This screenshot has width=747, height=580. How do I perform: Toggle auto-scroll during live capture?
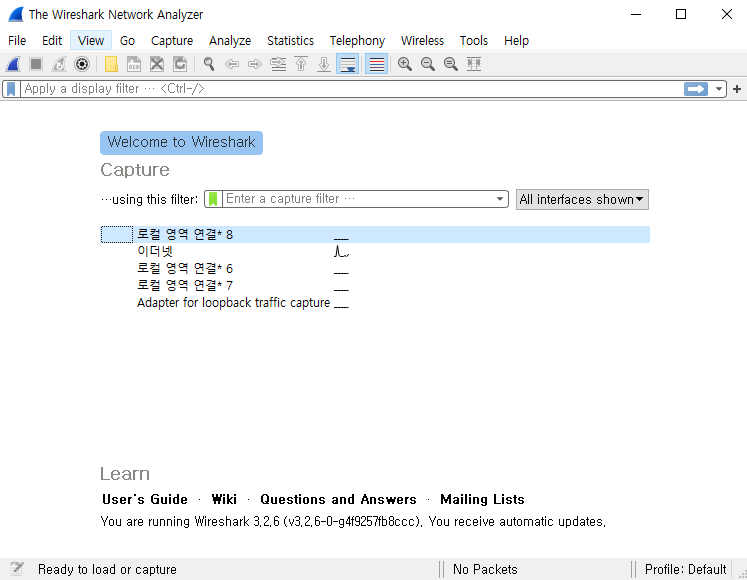348,64
